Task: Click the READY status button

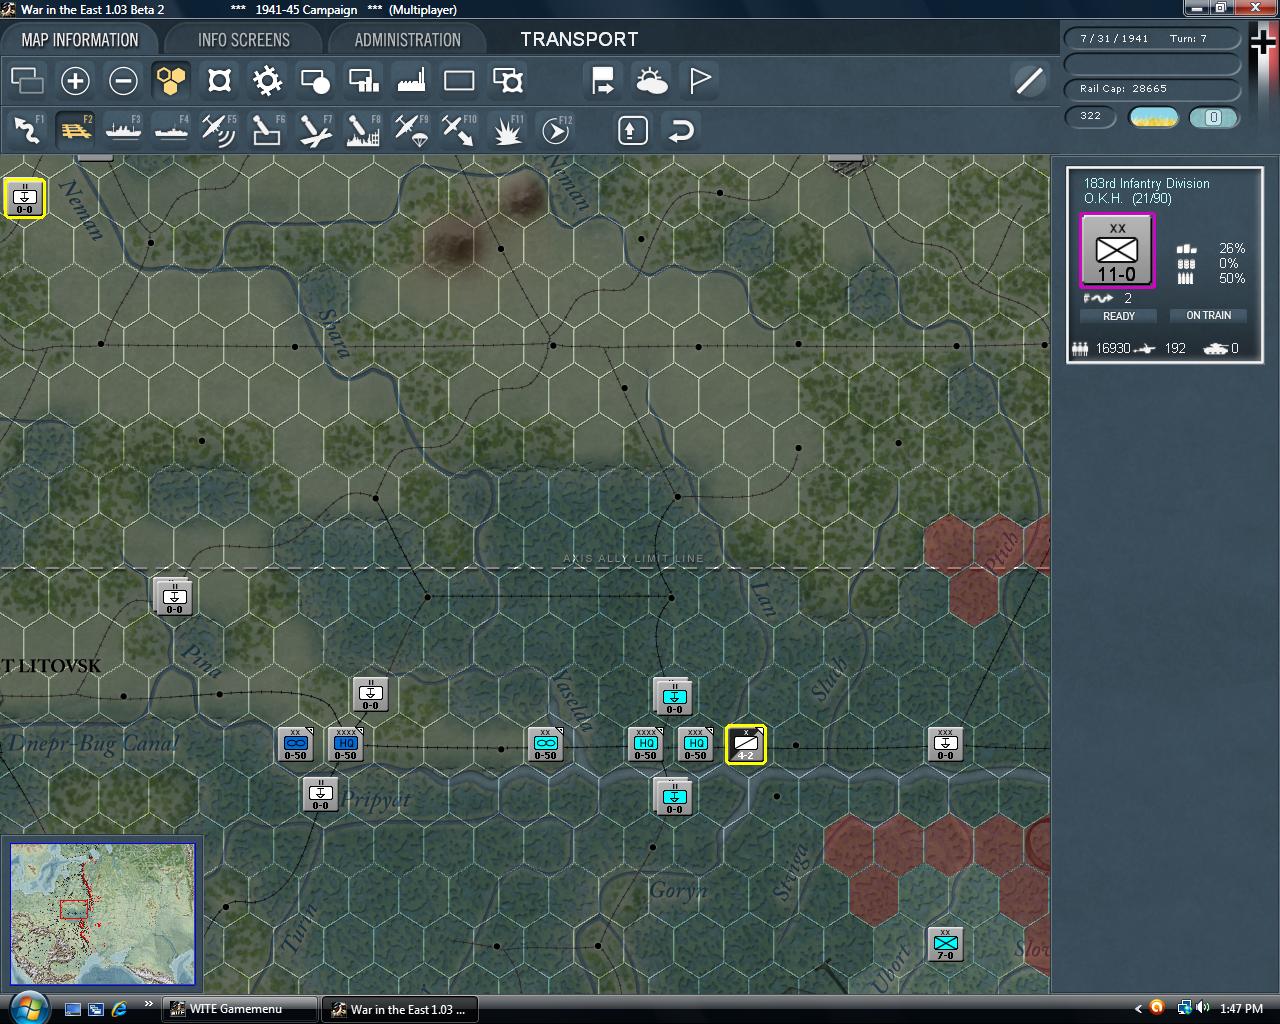Action: click(x=1117, y=315)
